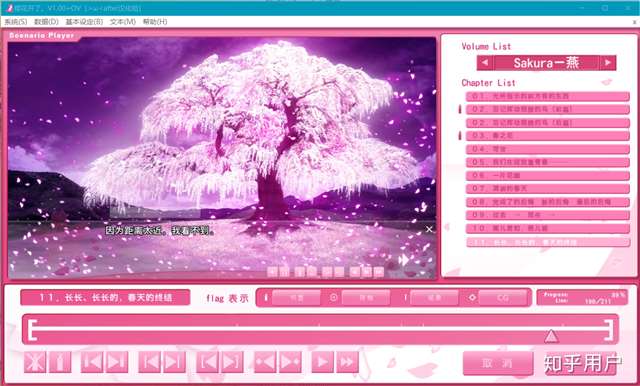640x386 pixels.
Task: Click the current chapter title 11. 长长、长长的
Action: (x=105, y=297)
